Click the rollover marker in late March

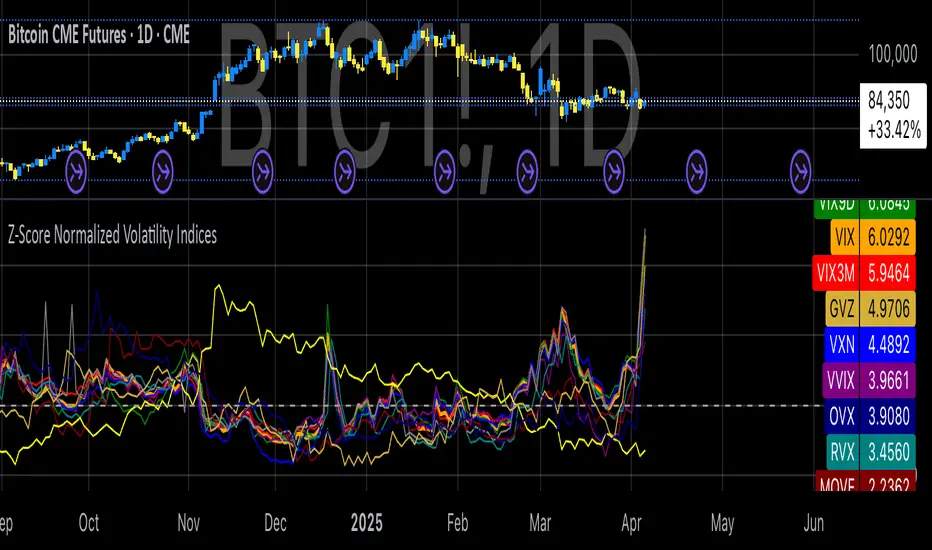tap(614, 172)
